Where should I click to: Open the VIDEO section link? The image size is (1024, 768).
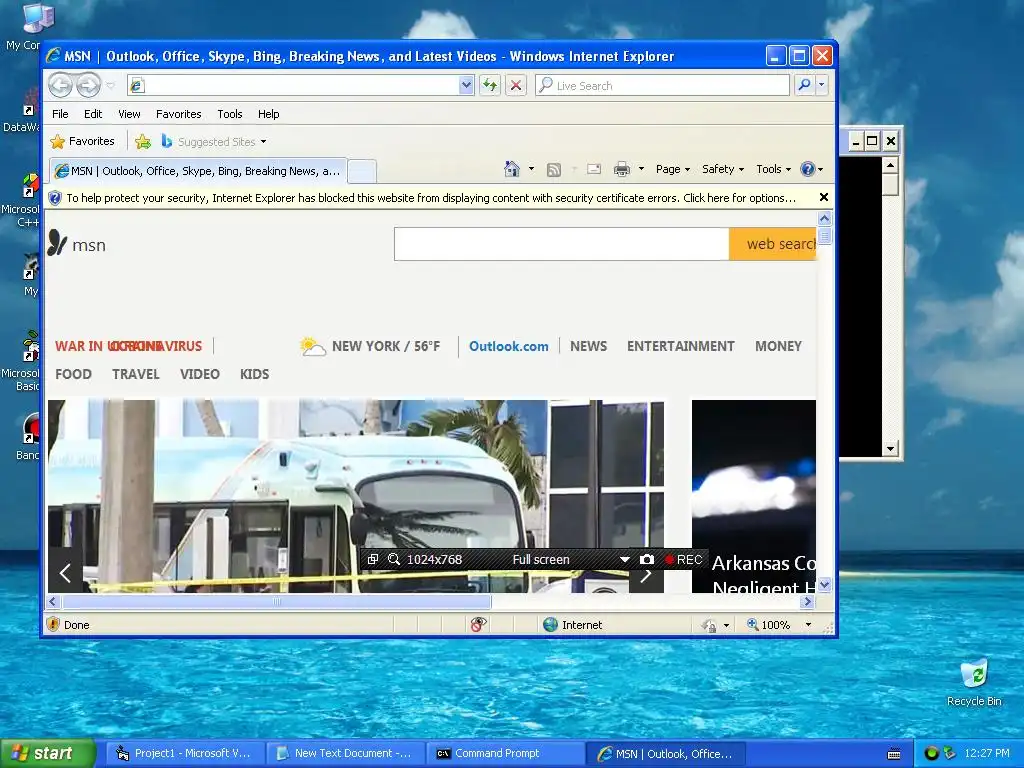coord(199,374)
